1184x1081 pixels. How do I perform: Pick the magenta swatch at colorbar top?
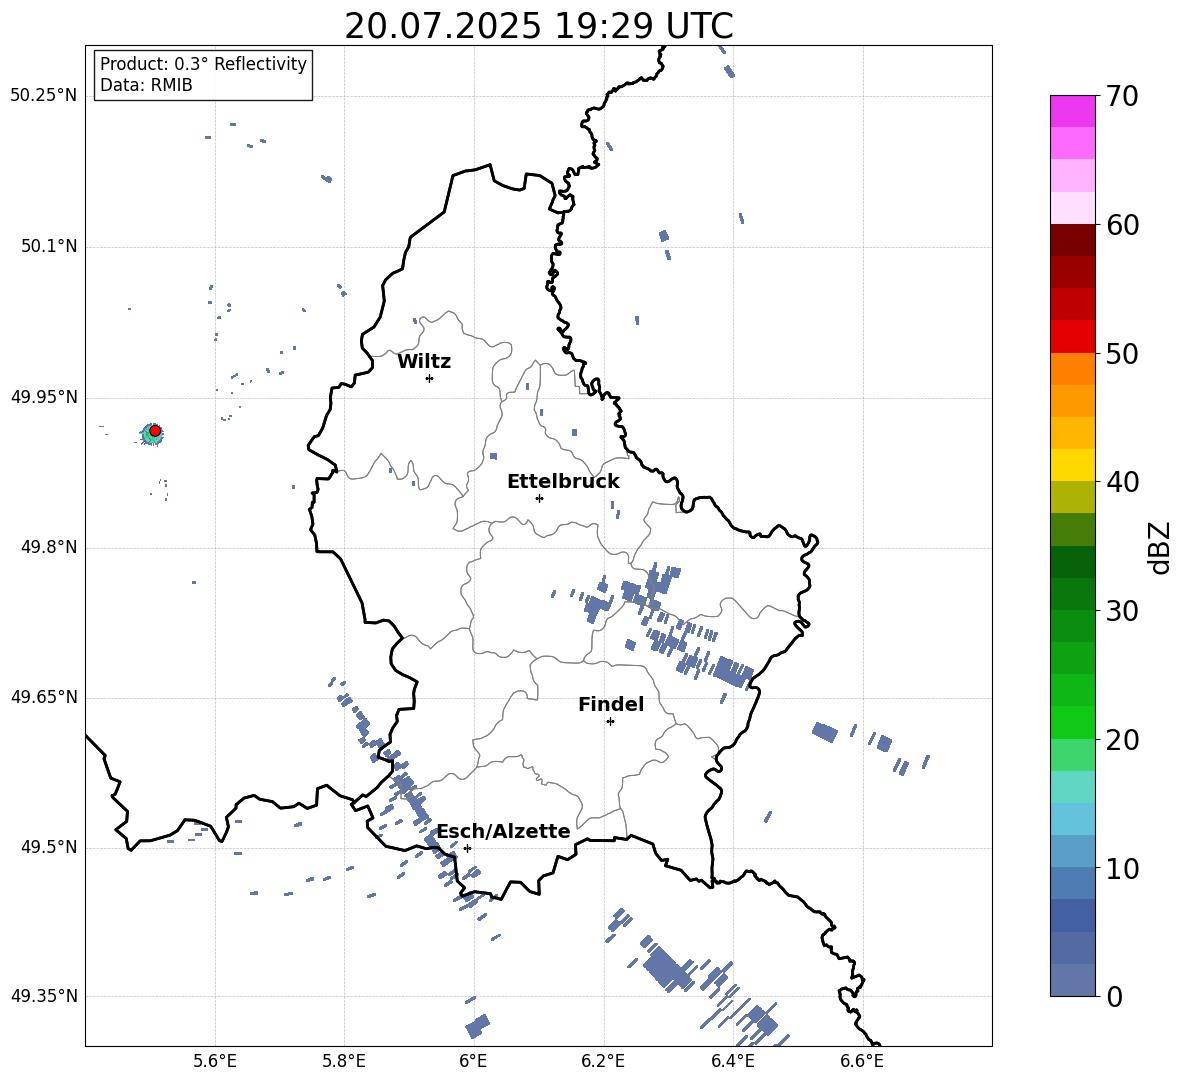pos(1072,111)
